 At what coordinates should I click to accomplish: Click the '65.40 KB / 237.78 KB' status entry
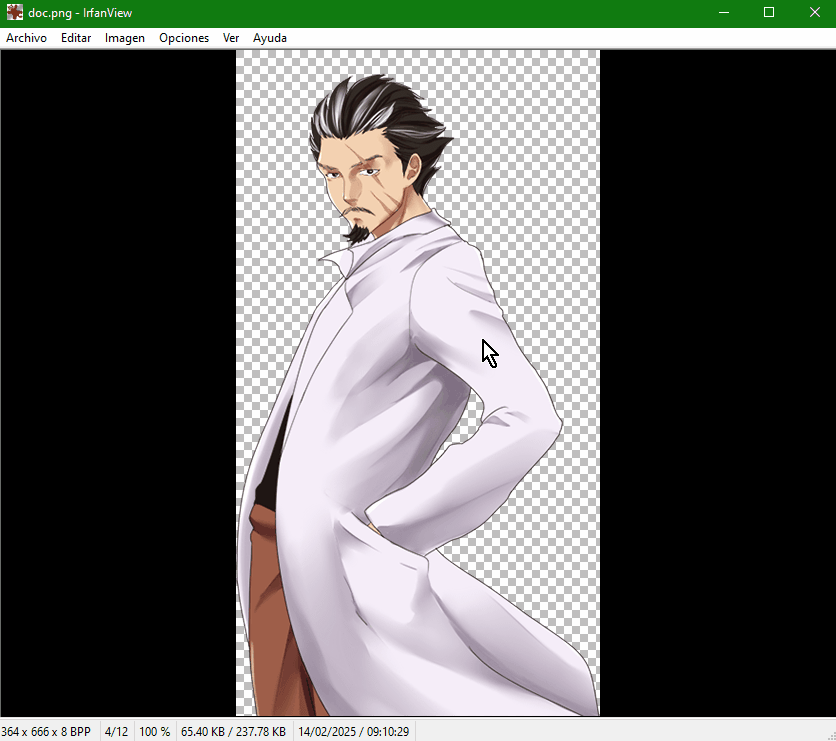234,731
